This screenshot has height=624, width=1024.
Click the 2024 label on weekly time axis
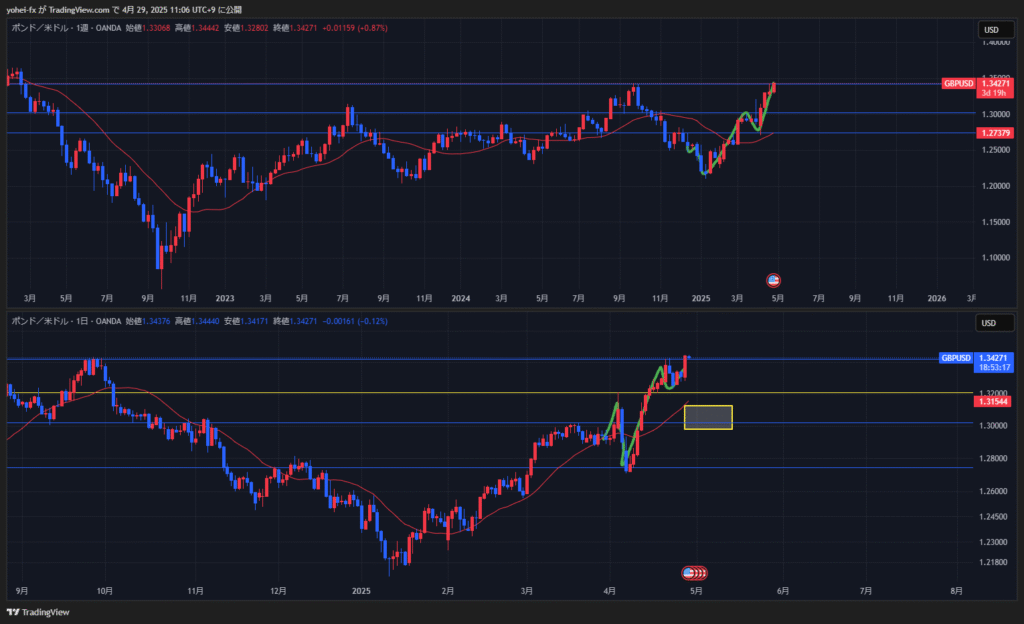460,298
